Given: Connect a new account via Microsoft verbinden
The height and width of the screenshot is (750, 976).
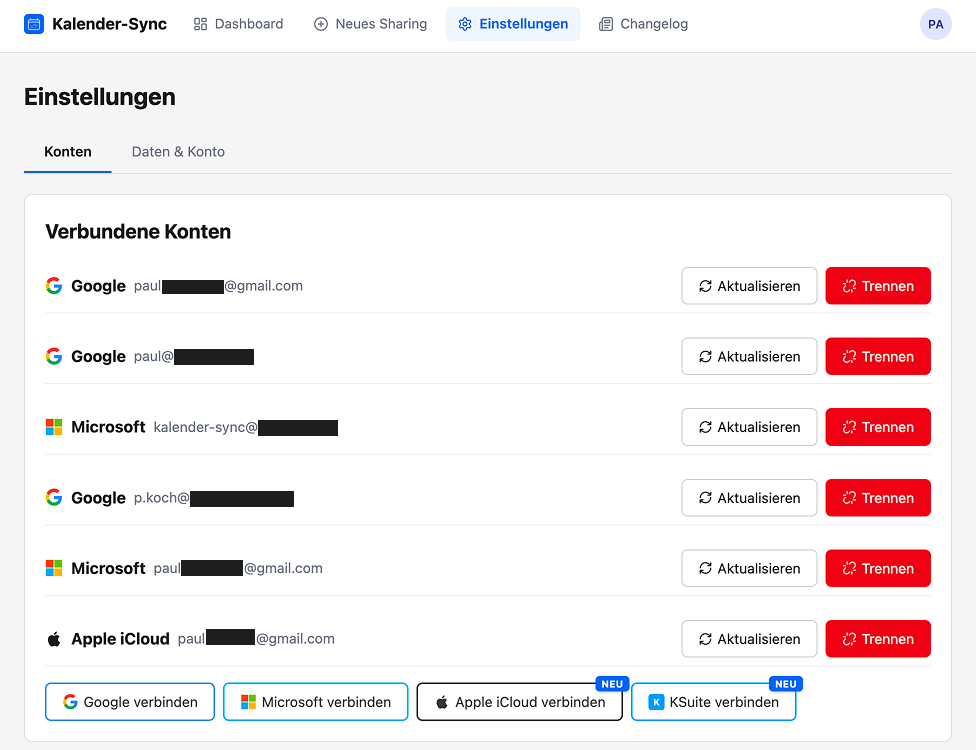Looking at the screenshot, I should pos(315,701).
